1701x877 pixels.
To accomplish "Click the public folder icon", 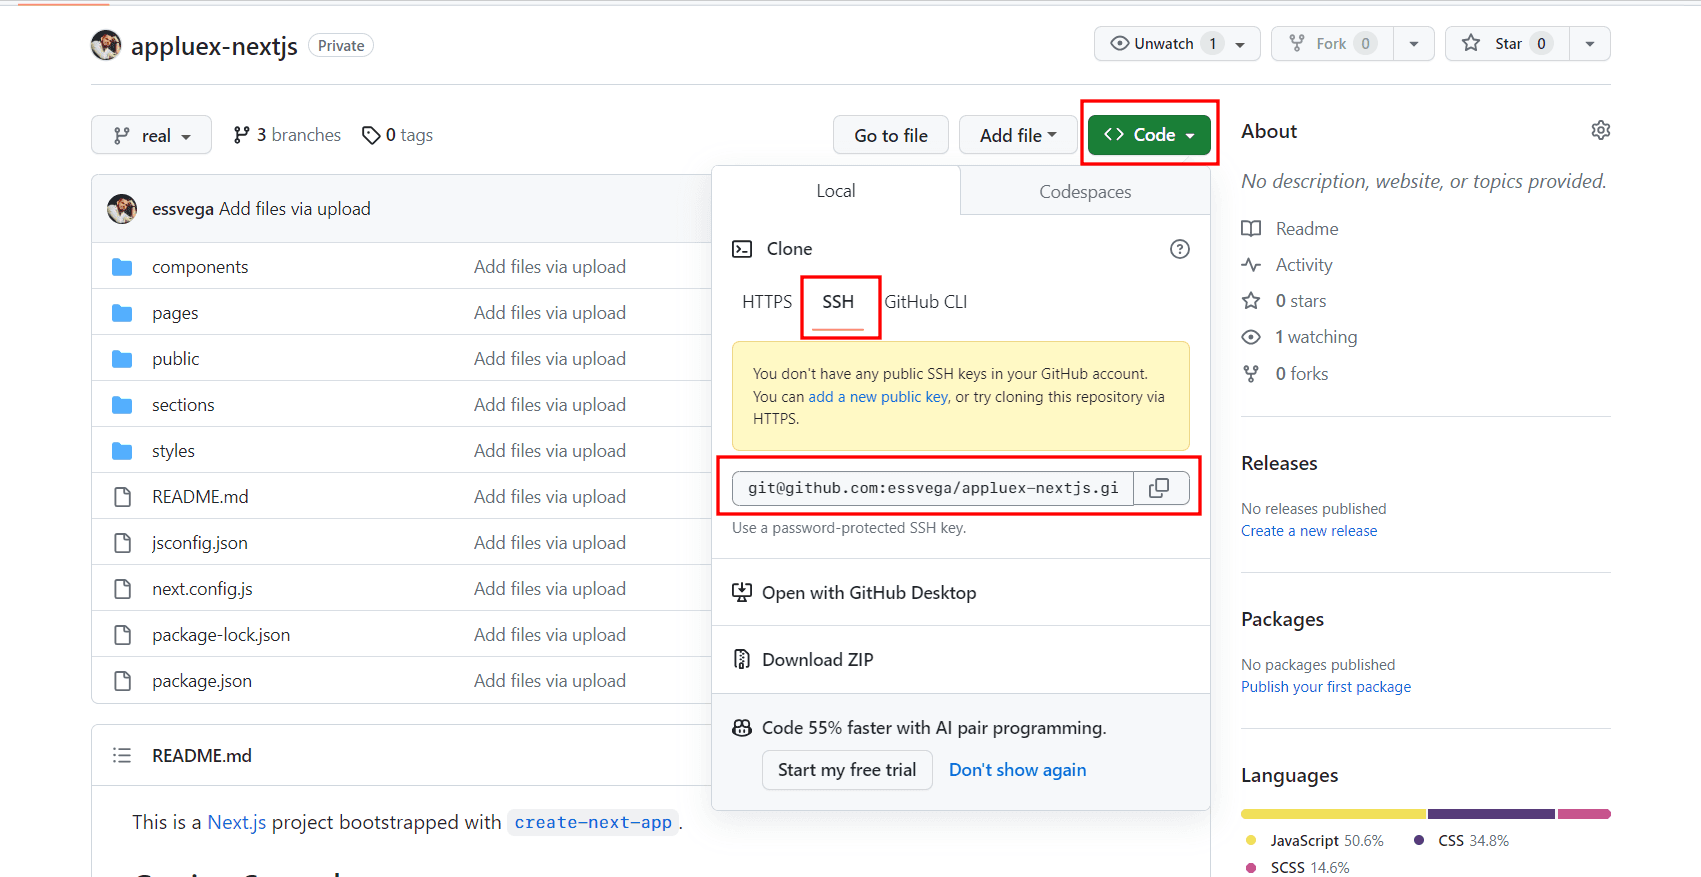I will [122, 359].
